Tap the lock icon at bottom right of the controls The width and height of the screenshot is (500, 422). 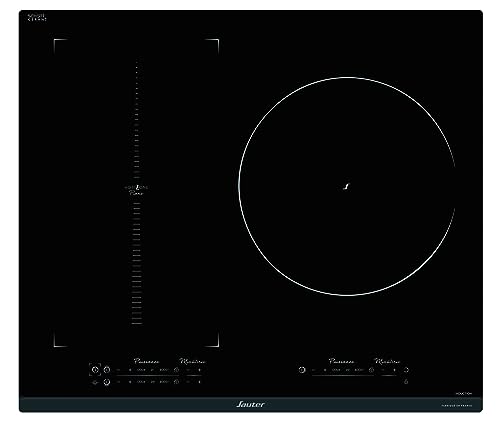[406, 382]
